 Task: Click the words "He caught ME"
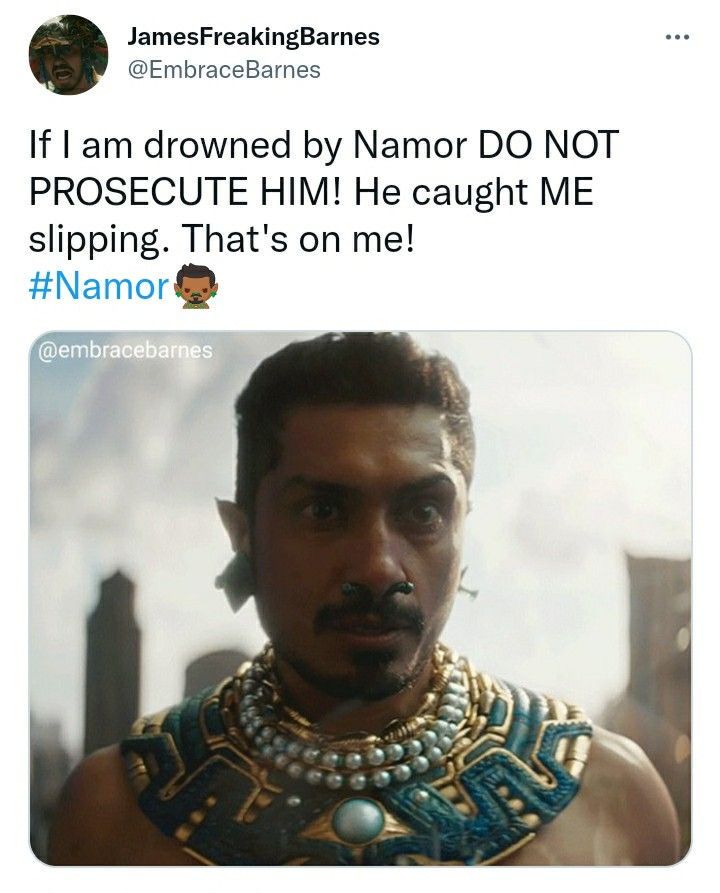pyautogui.click(x=474, y=193)
